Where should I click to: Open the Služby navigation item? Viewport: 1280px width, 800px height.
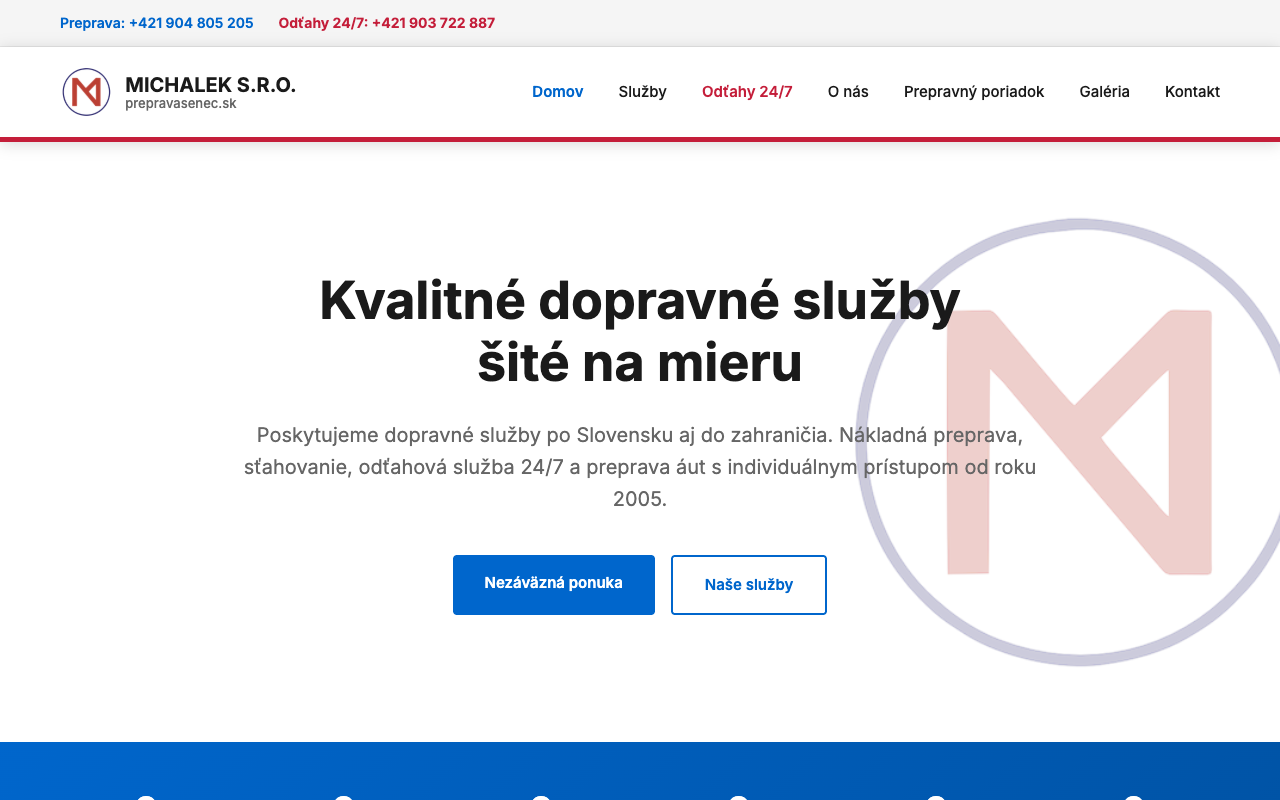point(642,91)
